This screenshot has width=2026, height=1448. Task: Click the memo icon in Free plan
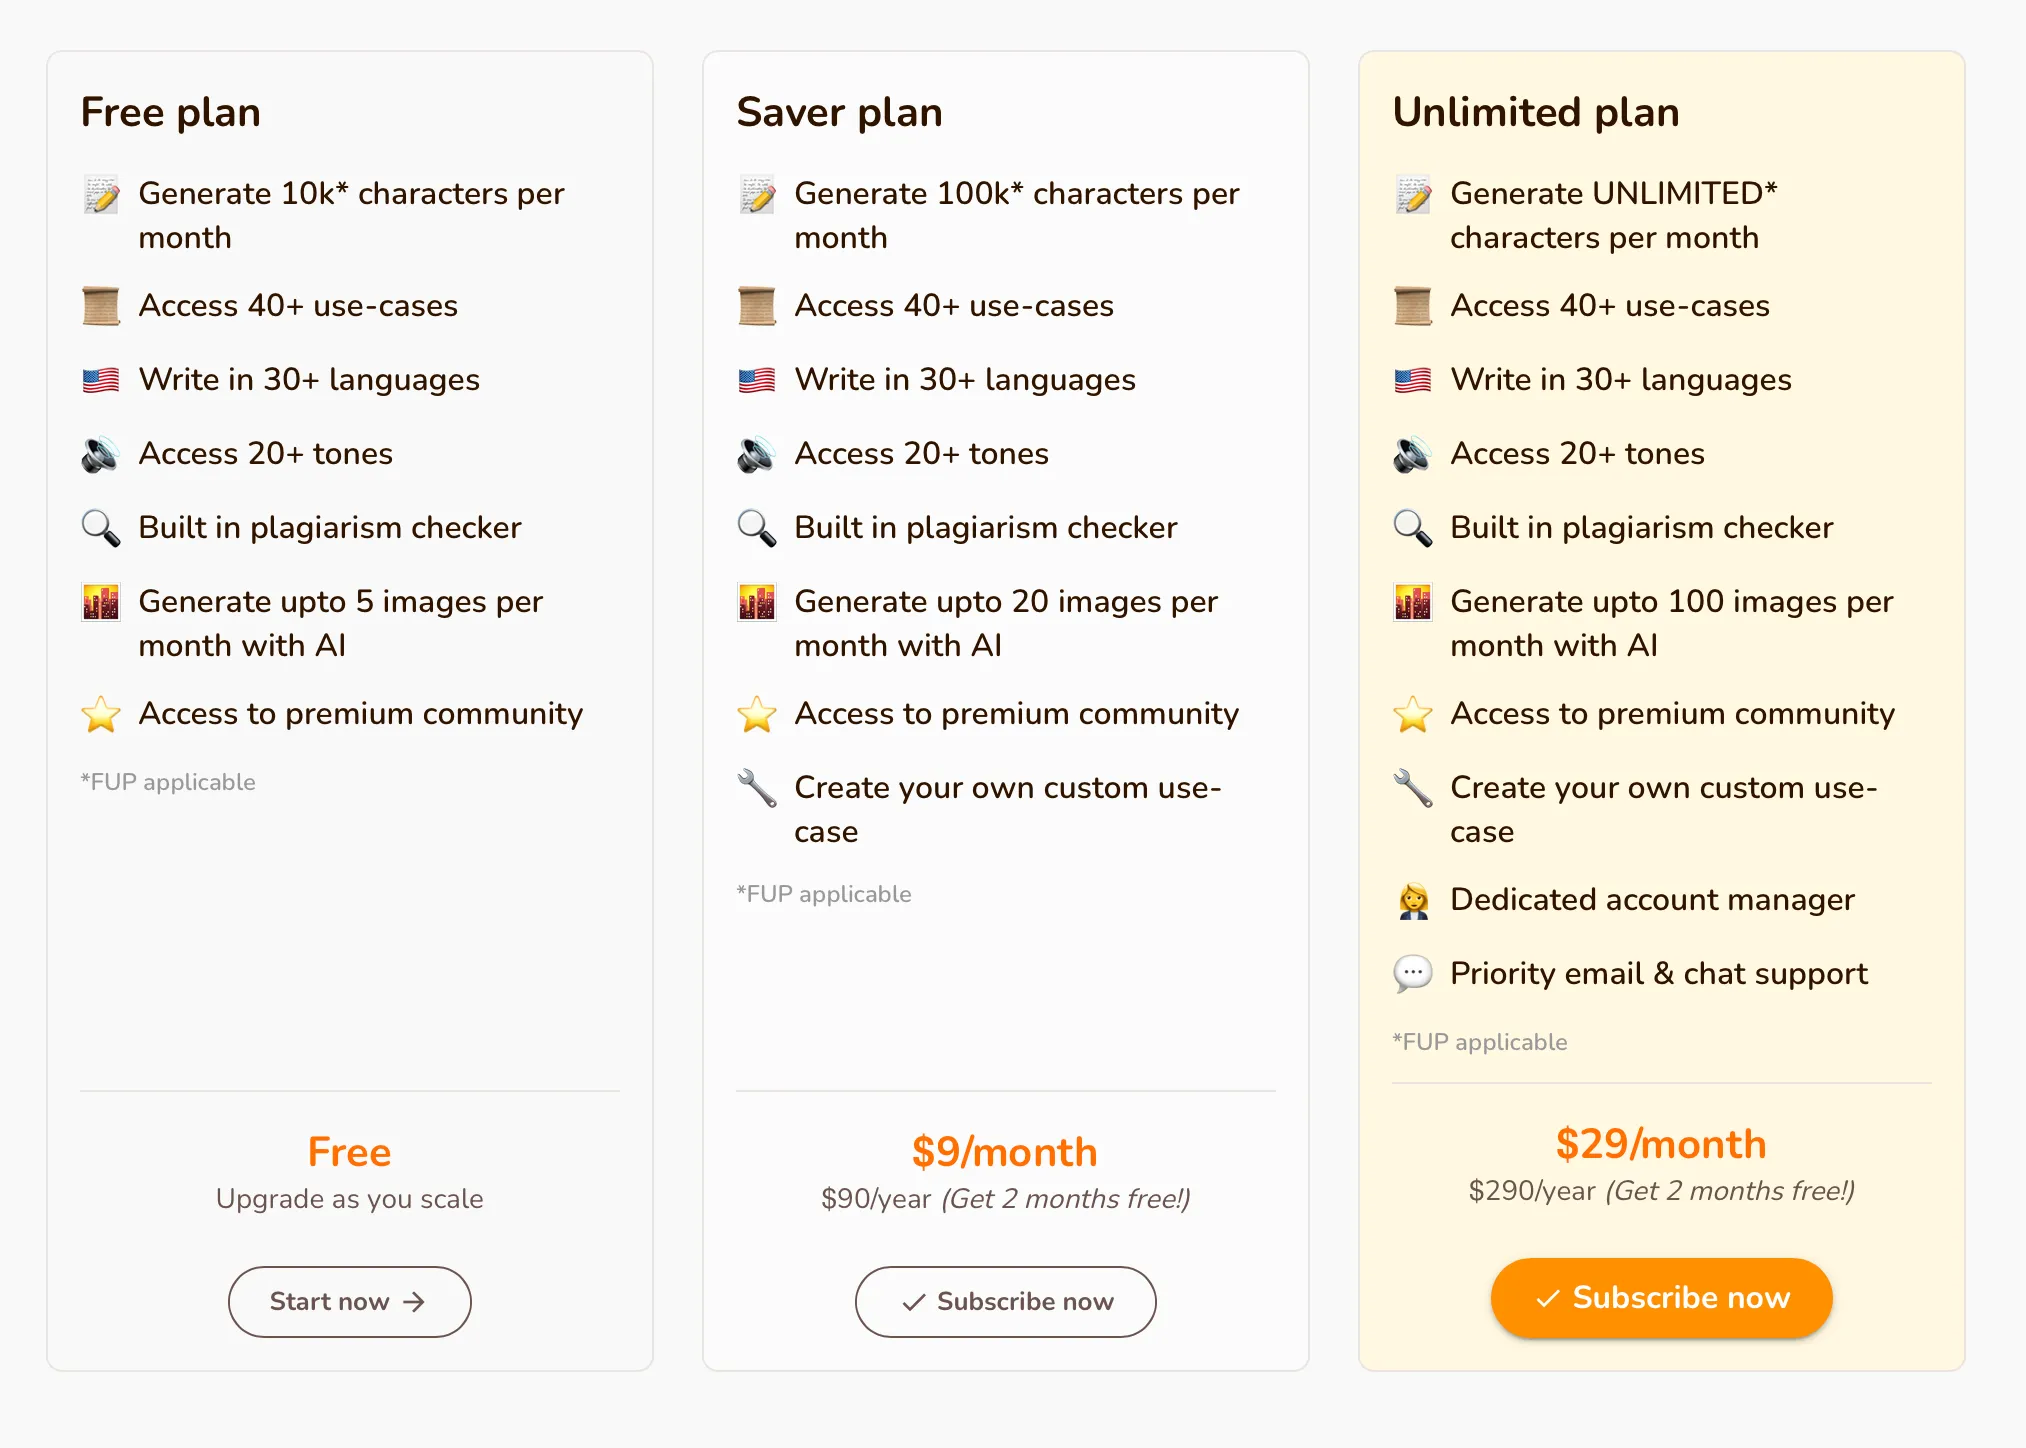tap(101, 194)
